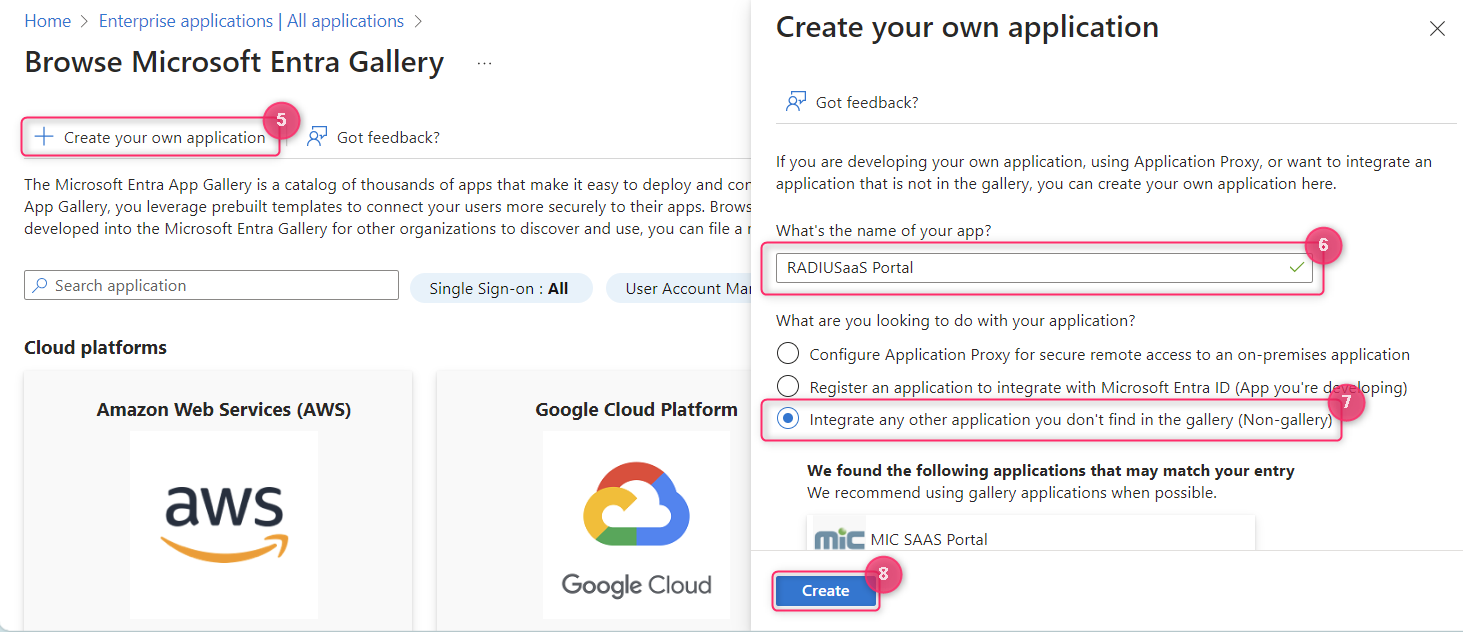Click the MIC SAAS Portal logo icon

tap(839, 539)
